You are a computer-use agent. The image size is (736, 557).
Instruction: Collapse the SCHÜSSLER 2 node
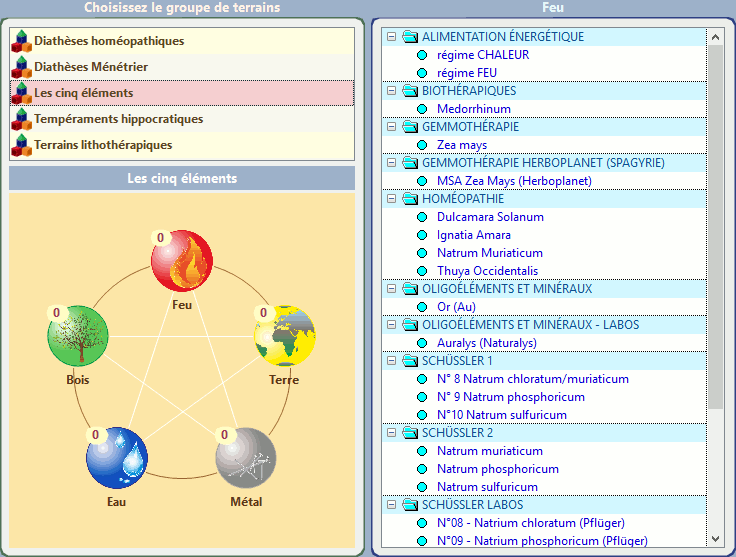[391, 433]
